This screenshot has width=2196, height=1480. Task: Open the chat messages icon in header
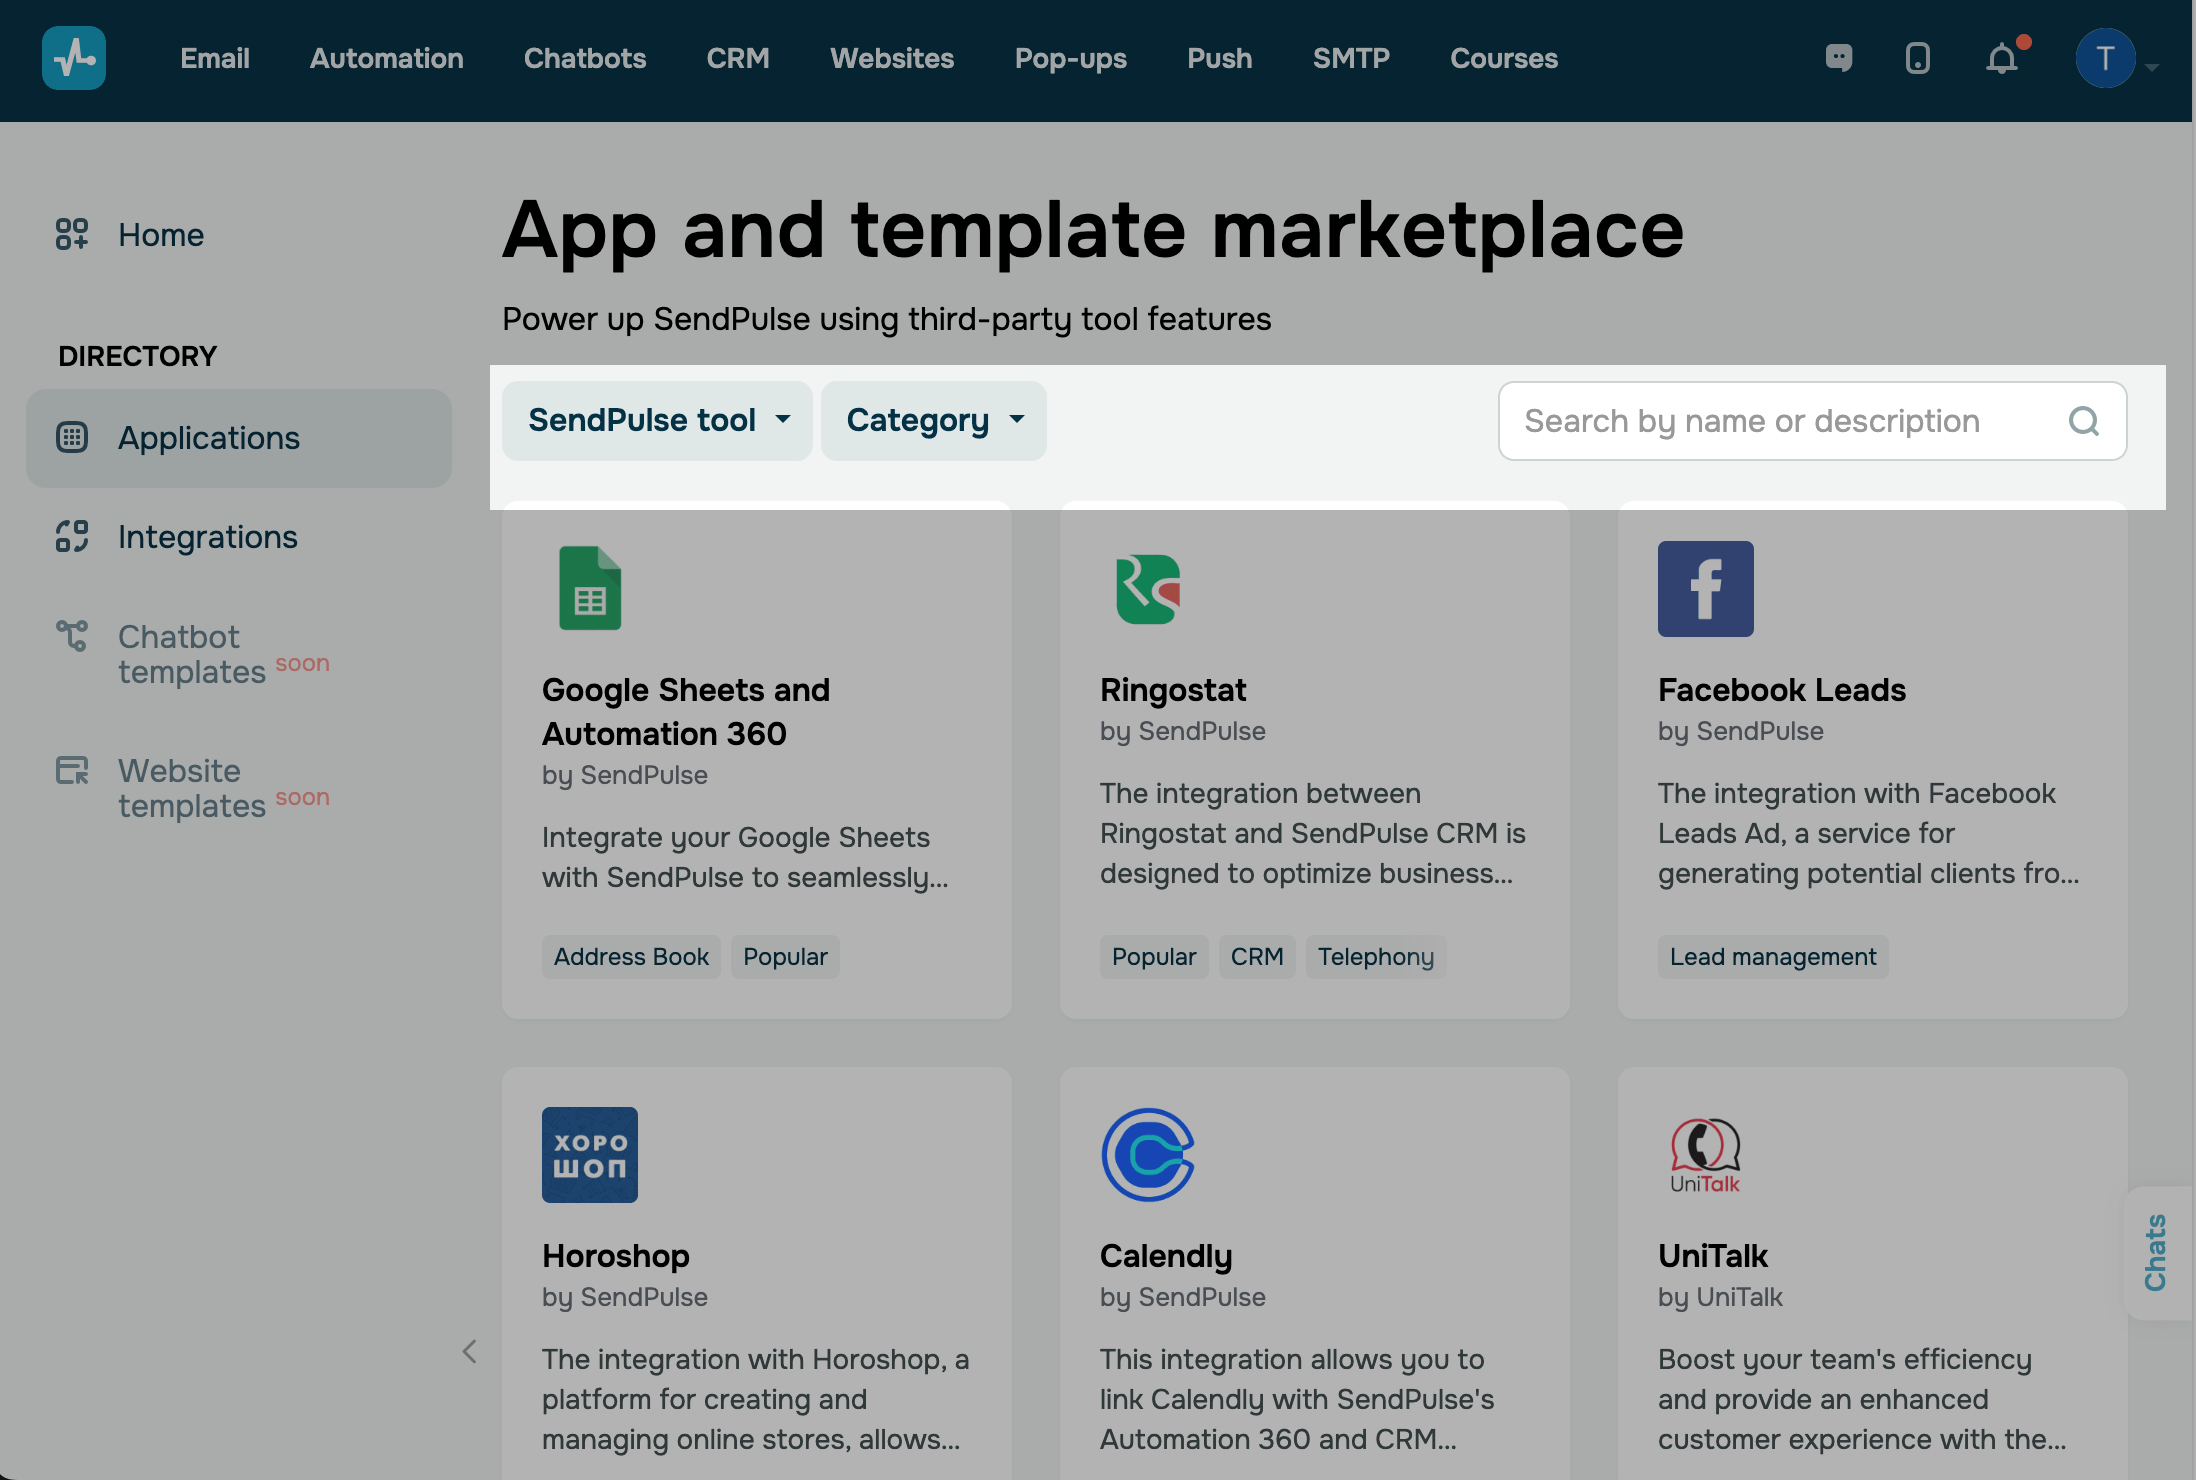(1838, 58)
